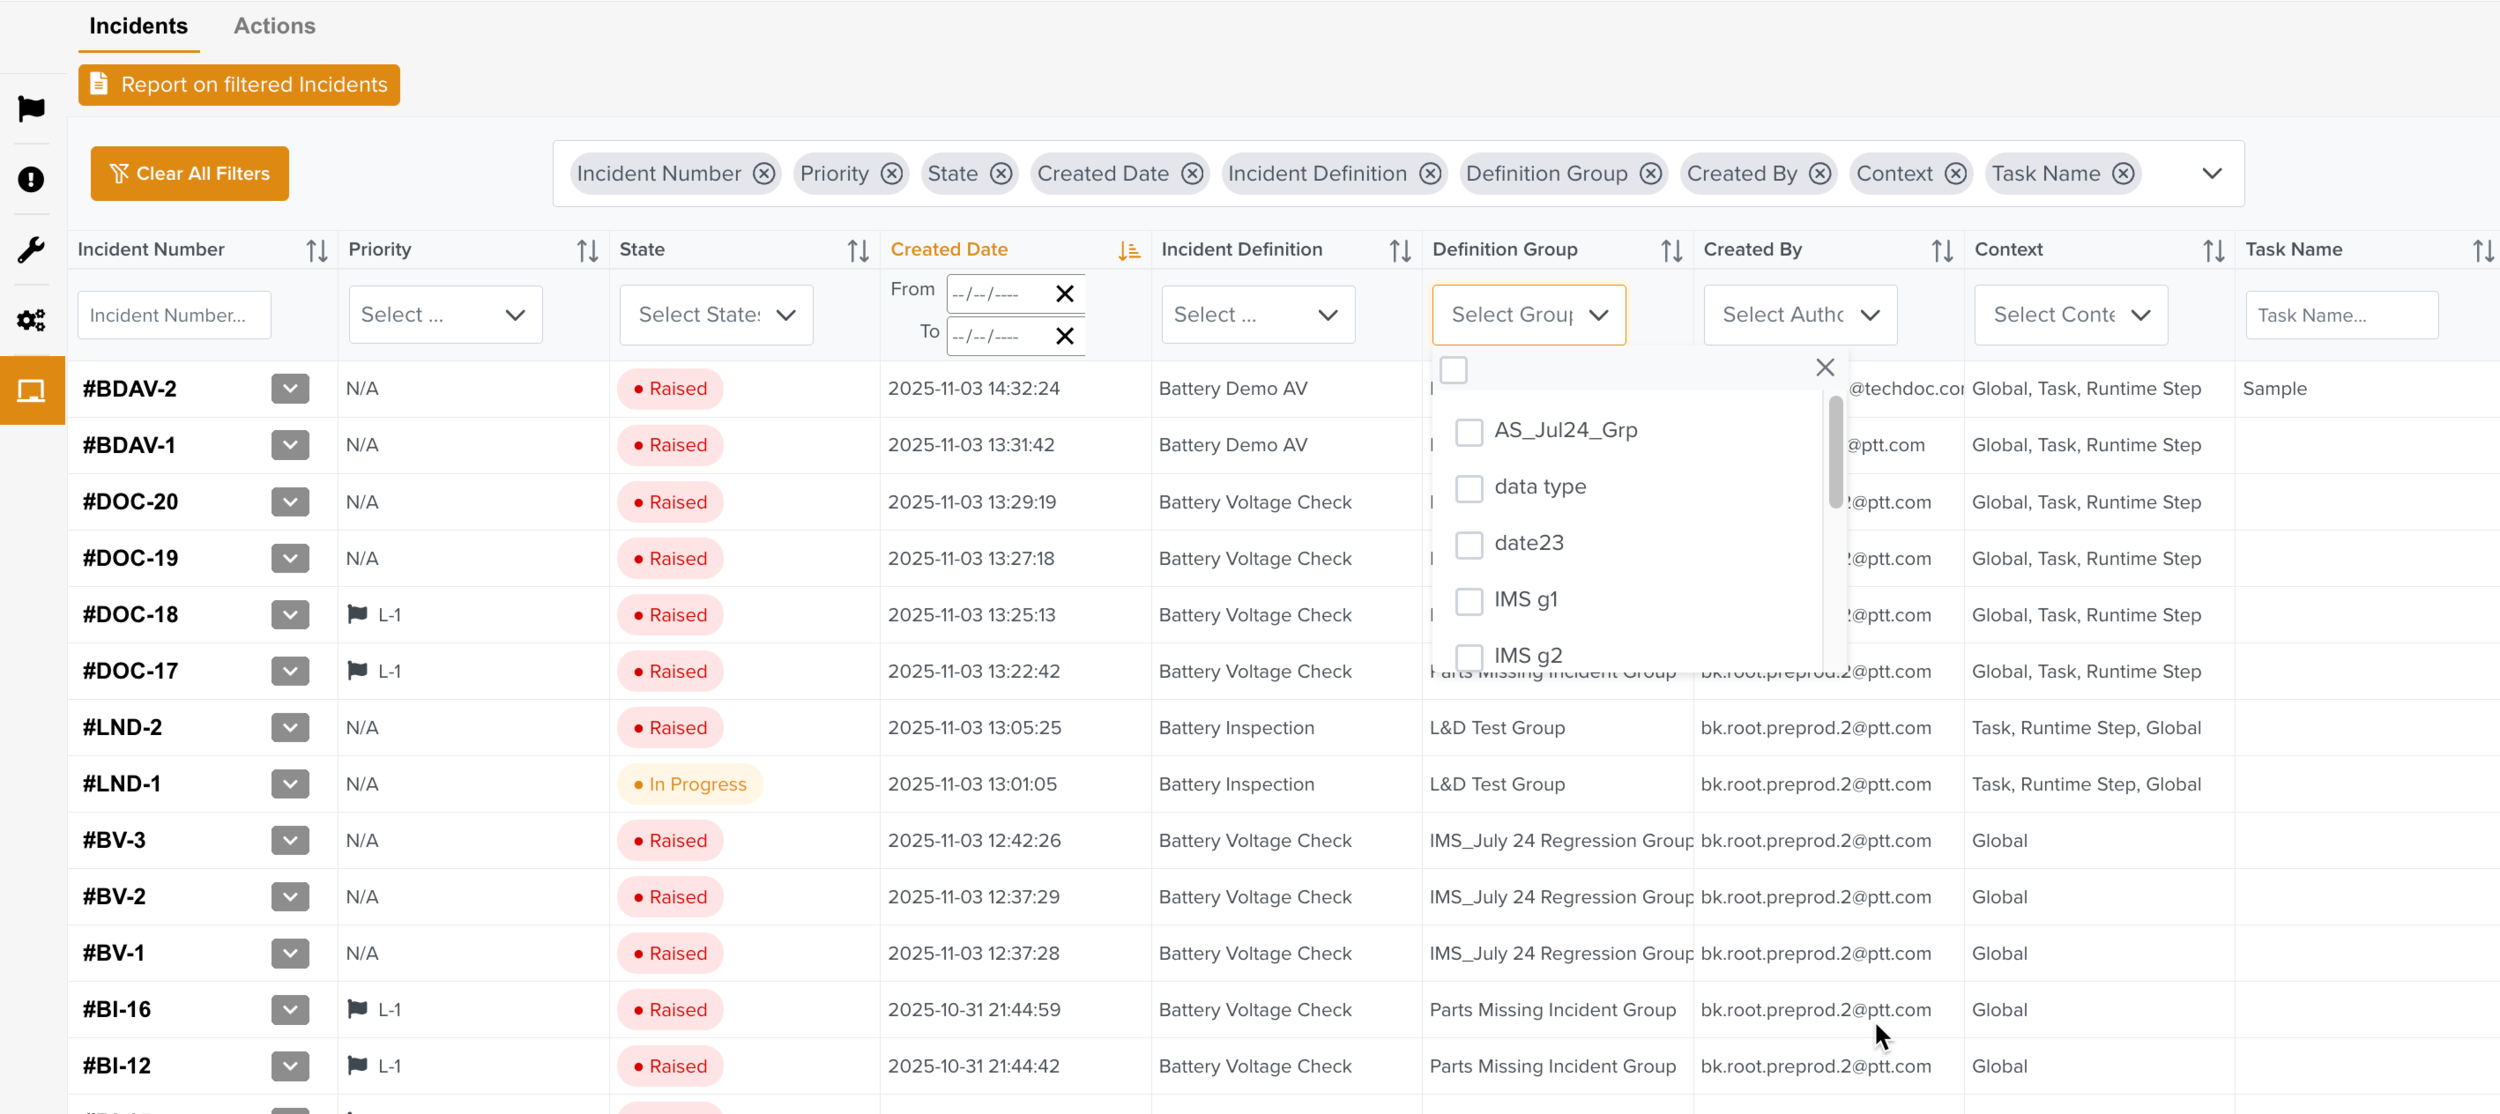This screenshot has height=1114, width=2500.
Task: Tick the select-all checkbox in group dropdown
Action: (1454, 370)
